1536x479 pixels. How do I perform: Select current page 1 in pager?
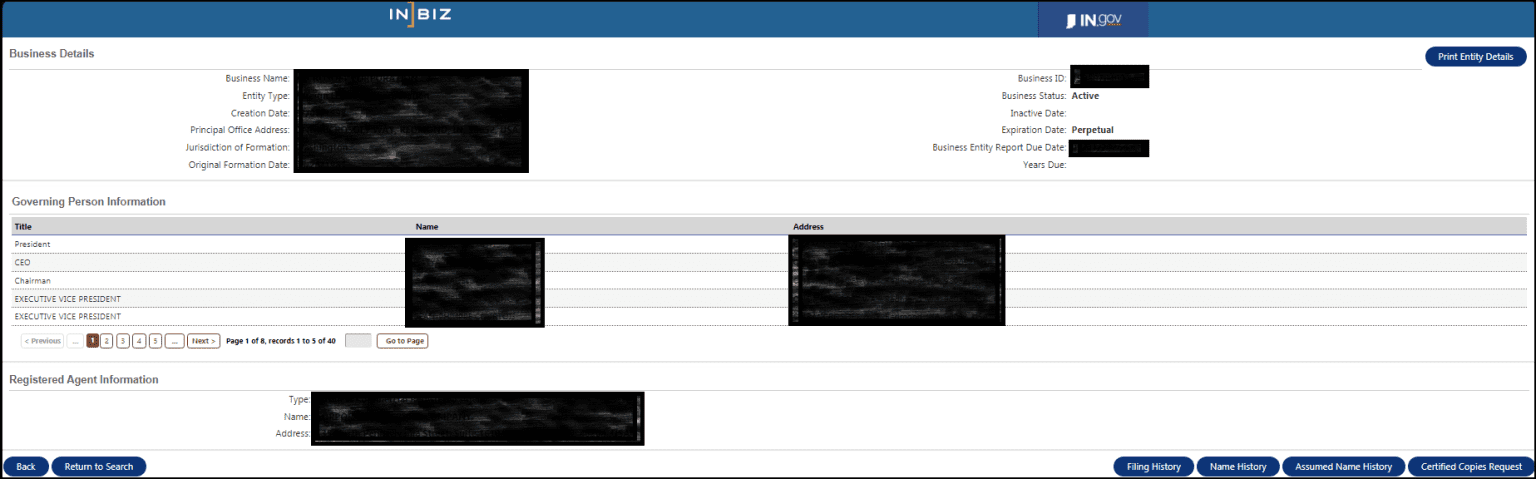pos(92,341)
